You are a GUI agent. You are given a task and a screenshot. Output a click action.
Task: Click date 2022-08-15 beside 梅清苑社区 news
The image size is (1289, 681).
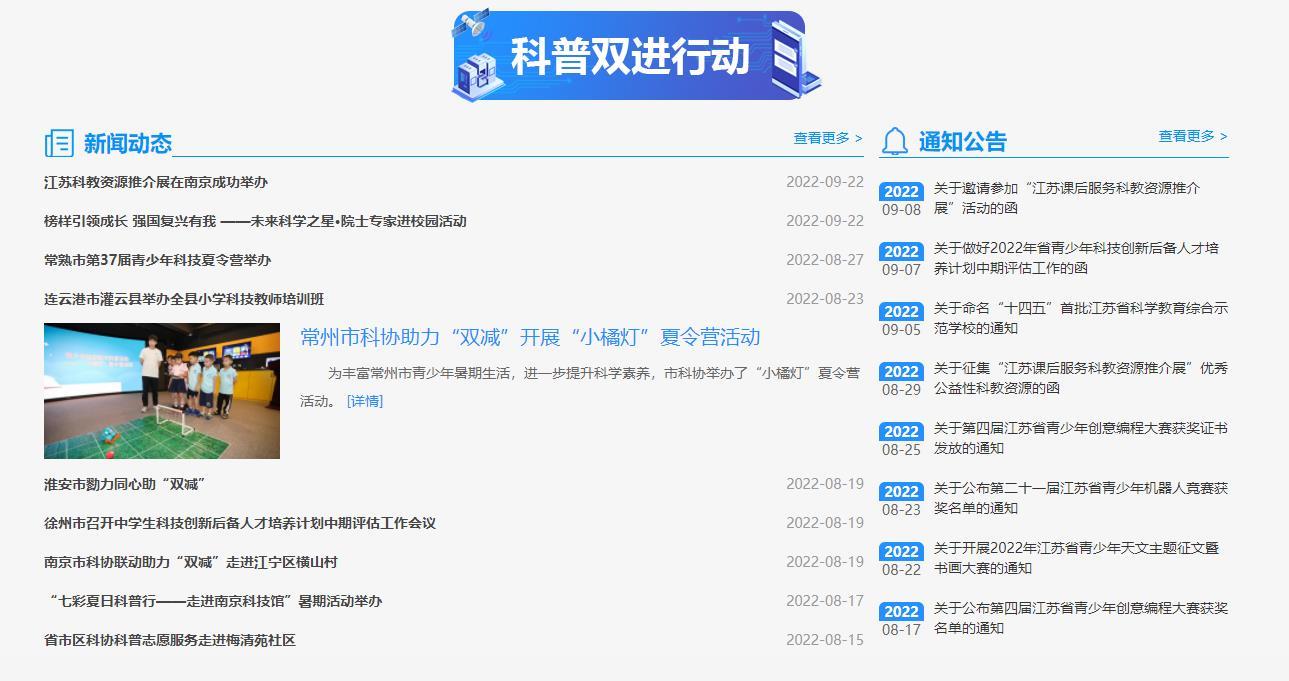pyautogui.click(x=825, y=639)
